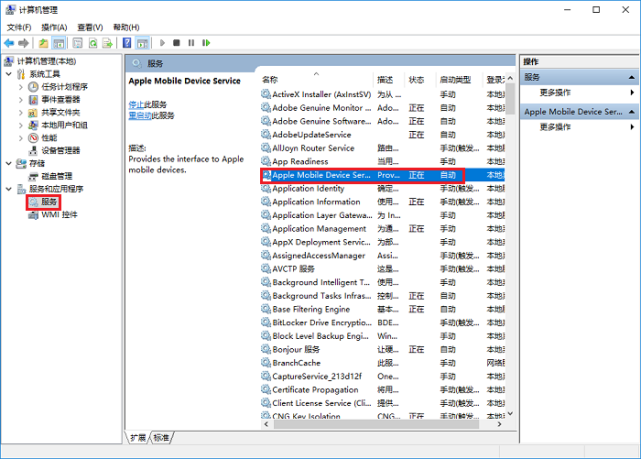641x459 pixels.
Task: Sort by the 名称 column header
Action: [316, 80]
